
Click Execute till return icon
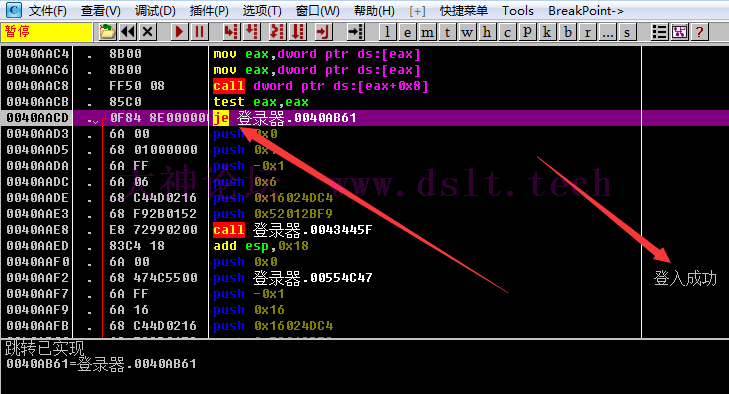tap(323, 32)
